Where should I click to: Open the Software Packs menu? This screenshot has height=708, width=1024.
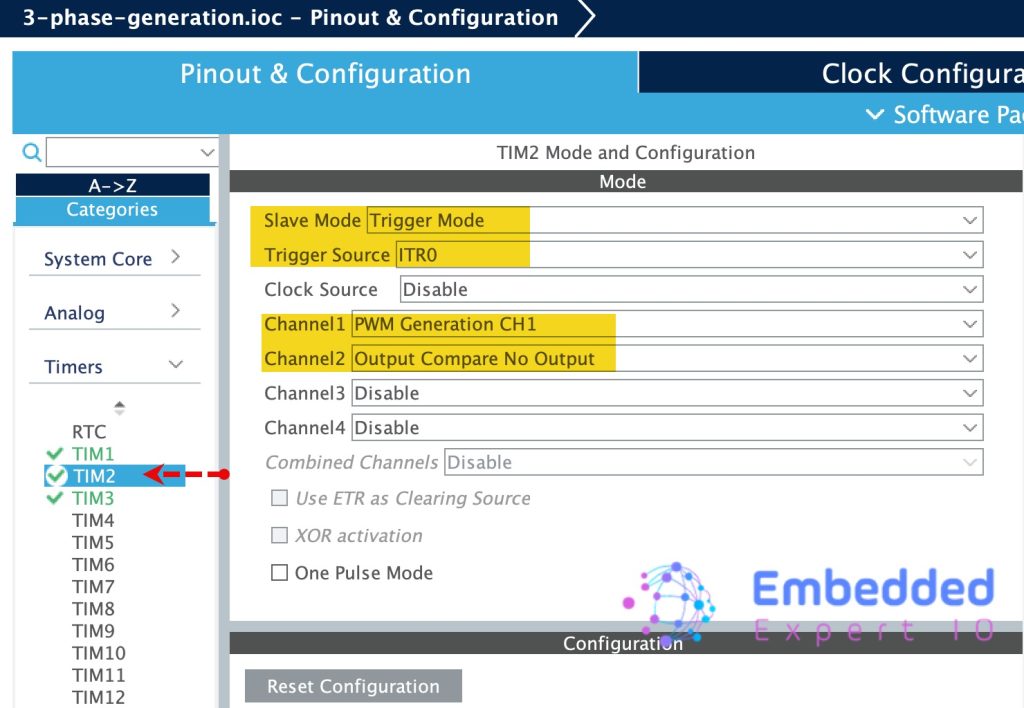[x=940, y=115]
